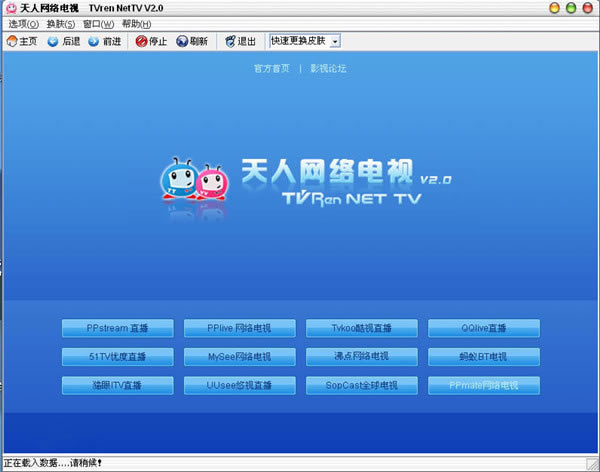Visit the 官方首页 link
Screen dimensions: 600x472
[271, 69]
